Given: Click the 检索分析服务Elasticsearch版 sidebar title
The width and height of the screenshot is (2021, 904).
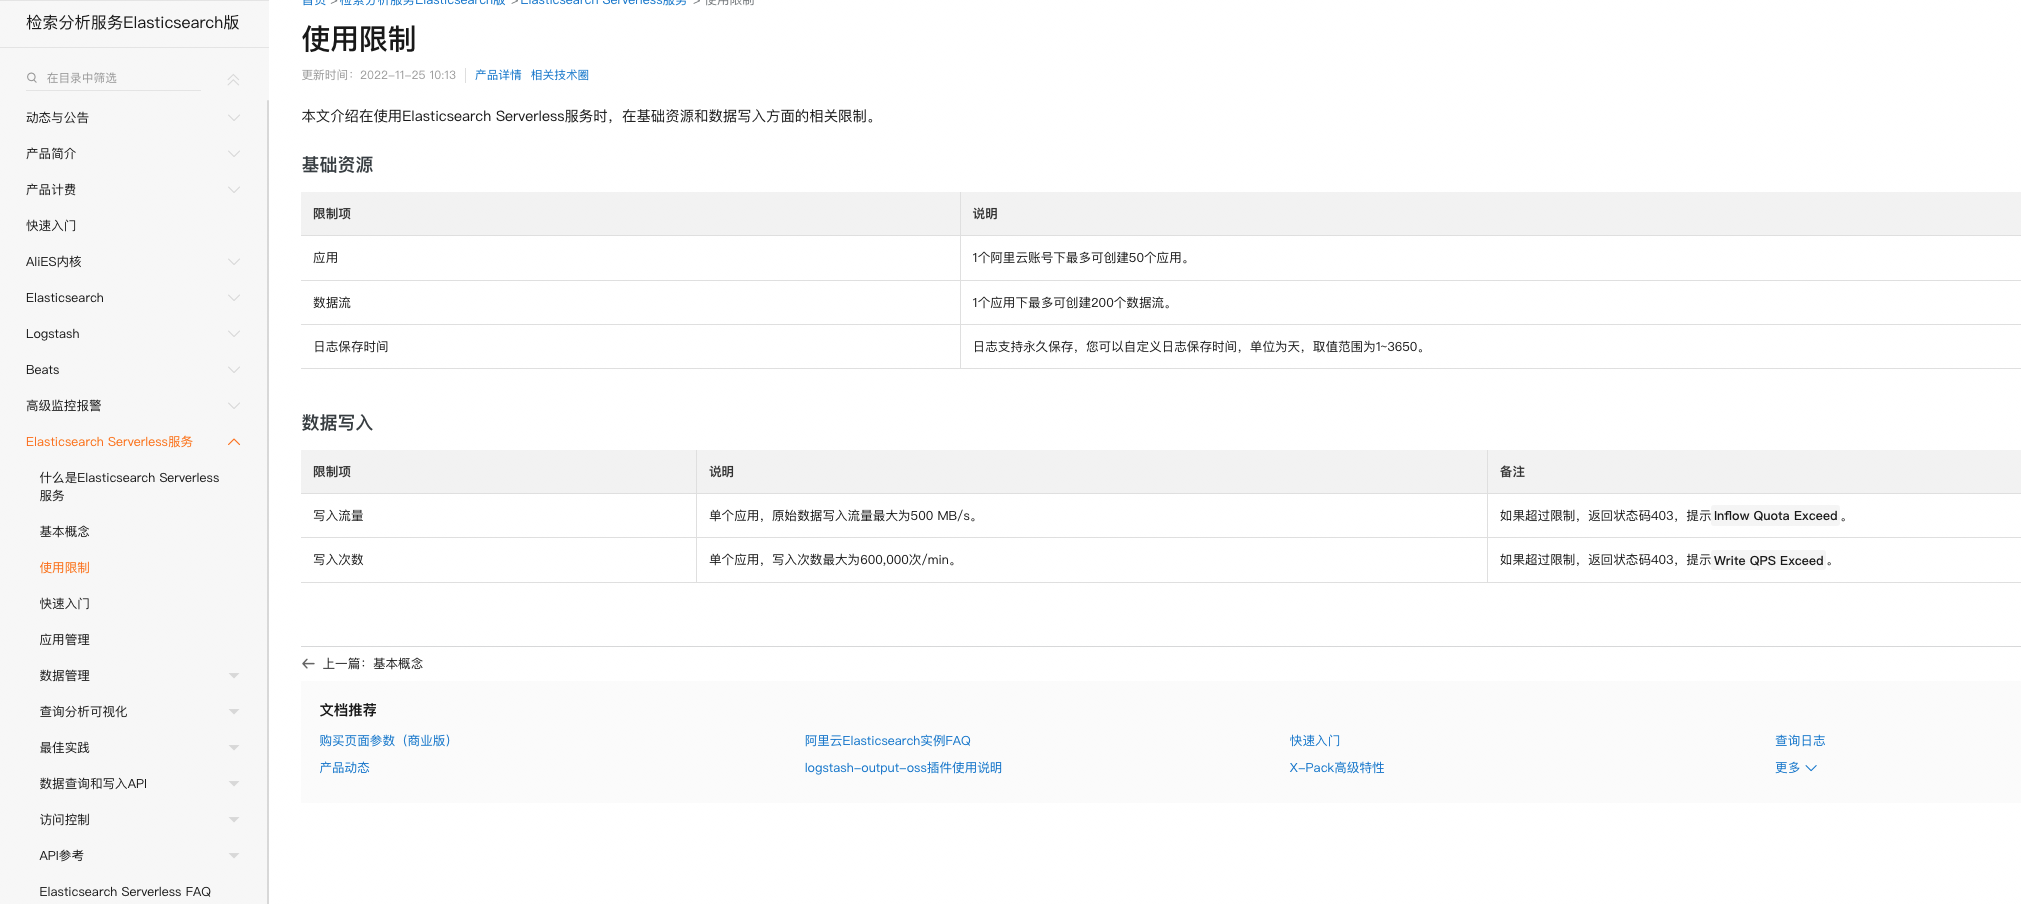Looking at the screenshot, I should coord(133,22).
